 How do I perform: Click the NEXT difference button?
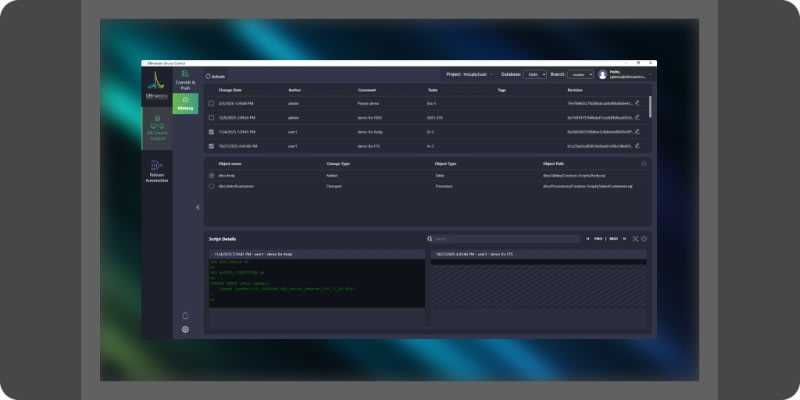613,239
